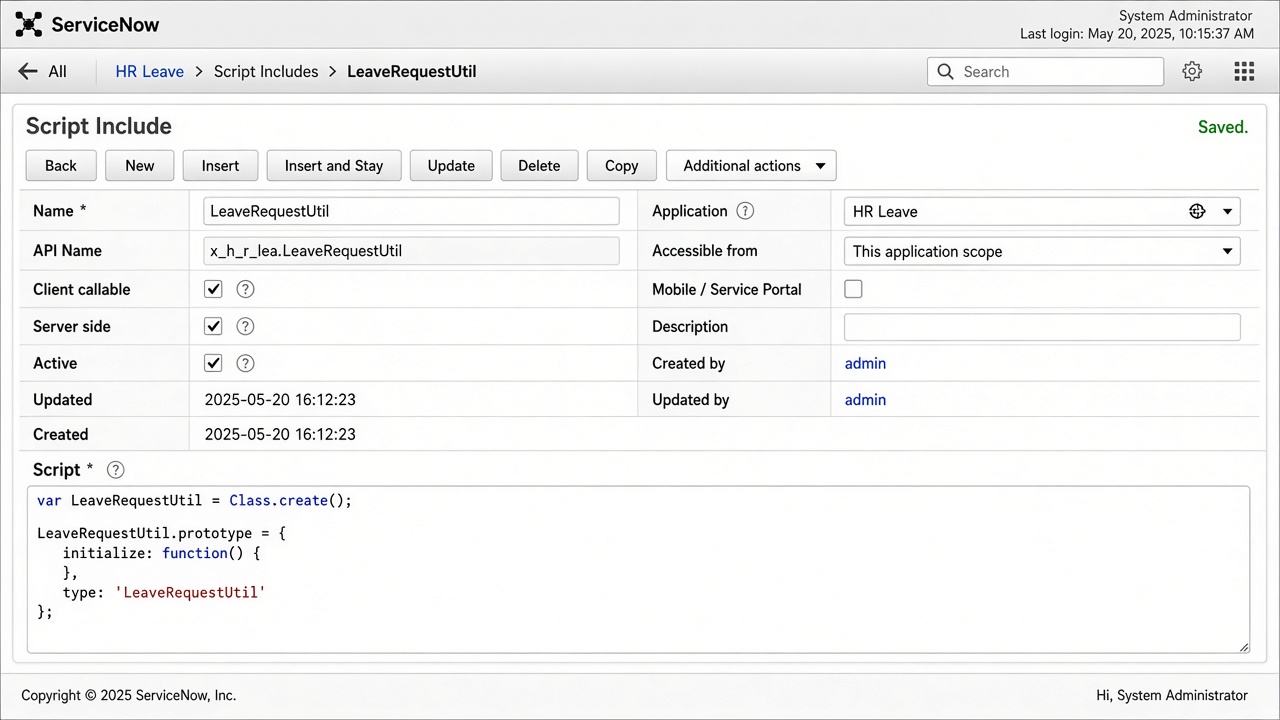Enable the Mobile / Service Portal checkbox
Viewport: 1280px width, 720px height.
pos(853,289)
